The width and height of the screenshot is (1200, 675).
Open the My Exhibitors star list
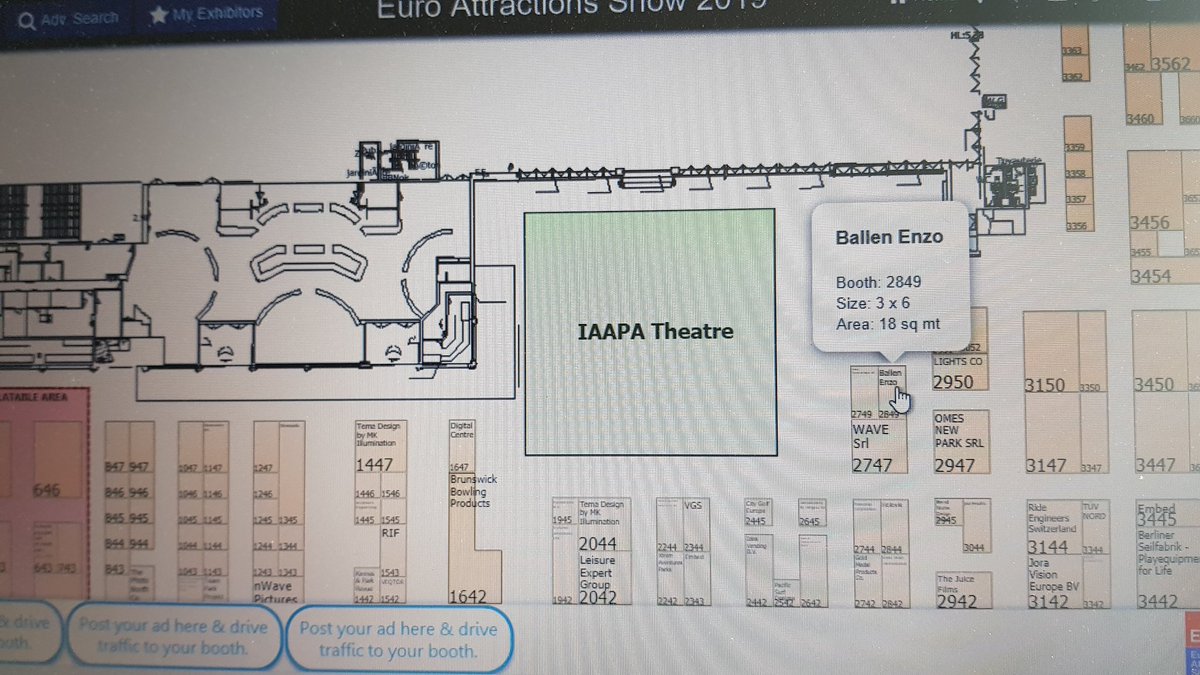point(208,14)
